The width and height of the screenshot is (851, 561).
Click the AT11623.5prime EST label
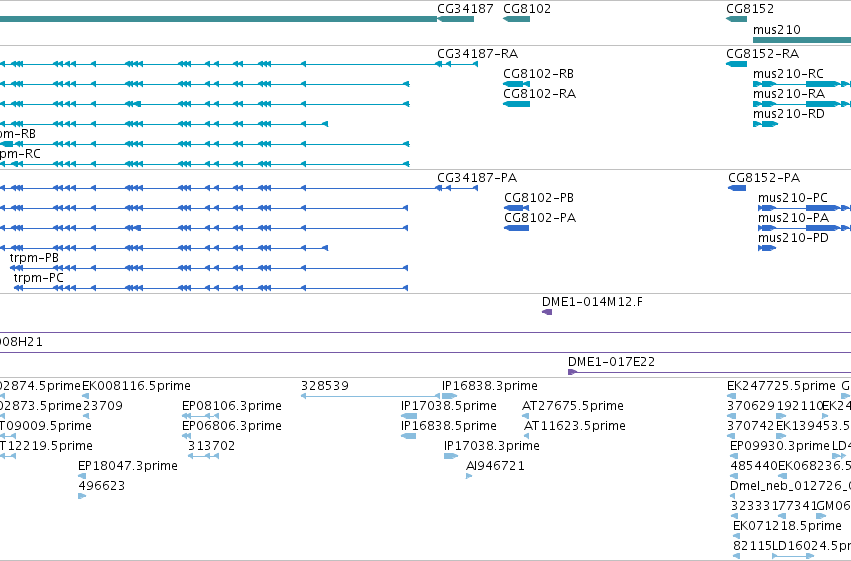click(x=575, y=426)
